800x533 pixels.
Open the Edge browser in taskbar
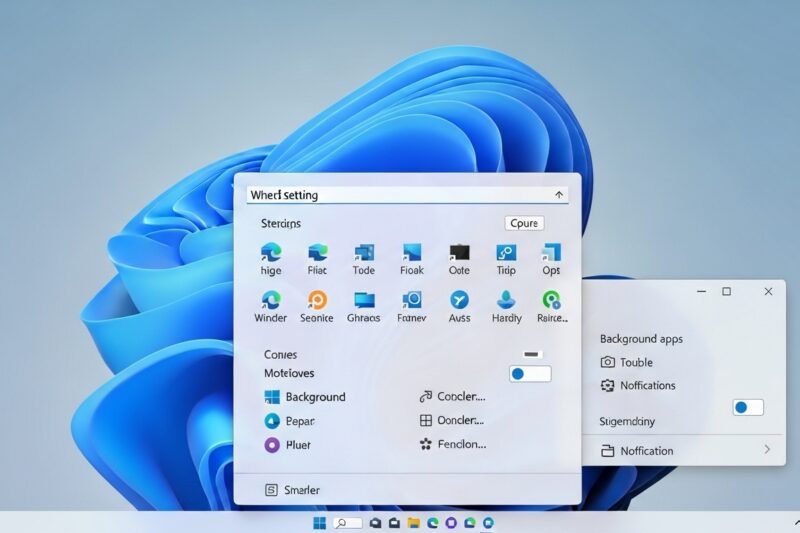click(433, 523)
